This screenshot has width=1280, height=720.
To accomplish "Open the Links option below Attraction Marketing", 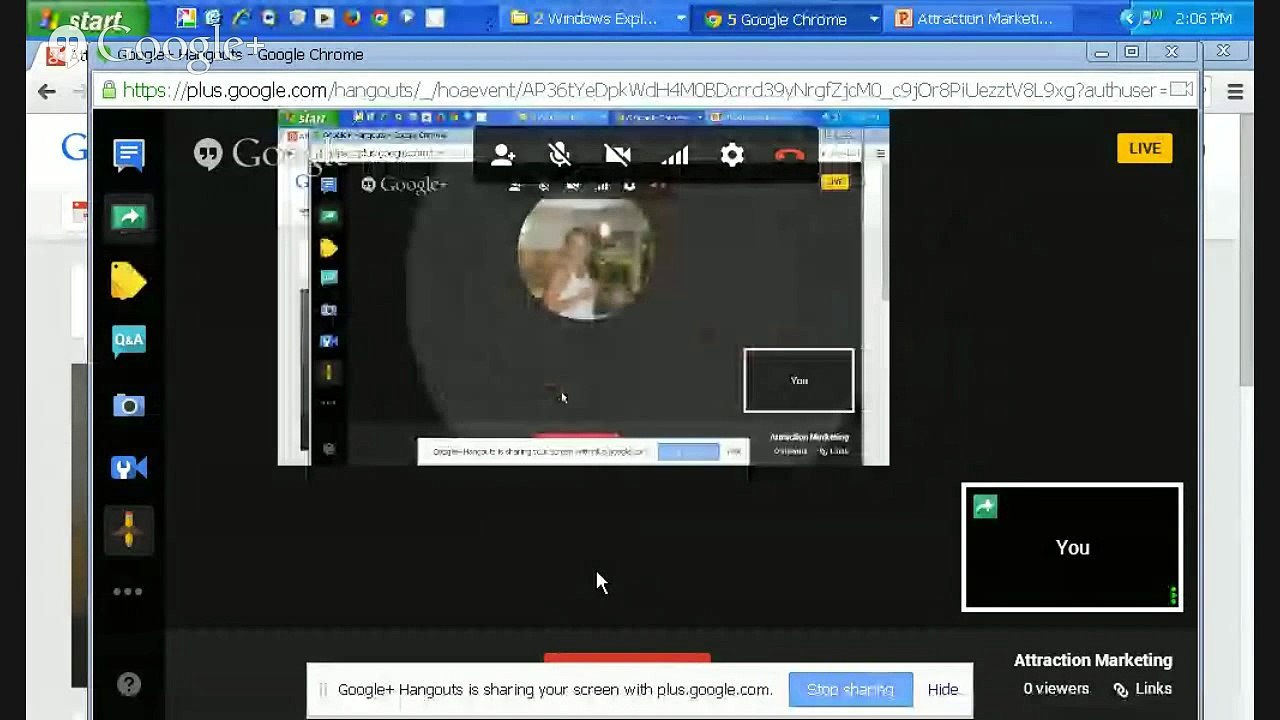I will [1142, 689].
